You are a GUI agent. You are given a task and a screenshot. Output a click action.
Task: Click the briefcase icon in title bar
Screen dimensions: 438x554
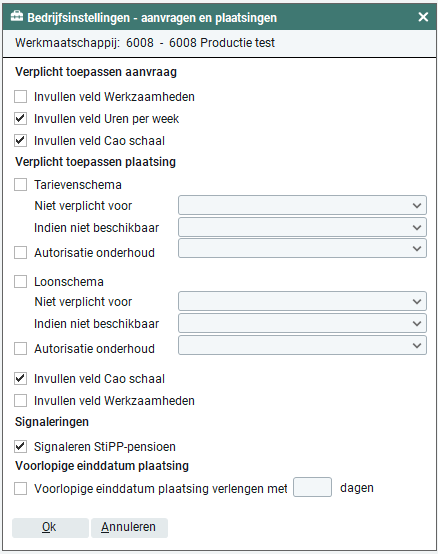pyautogui.click(x=17, y=17)
